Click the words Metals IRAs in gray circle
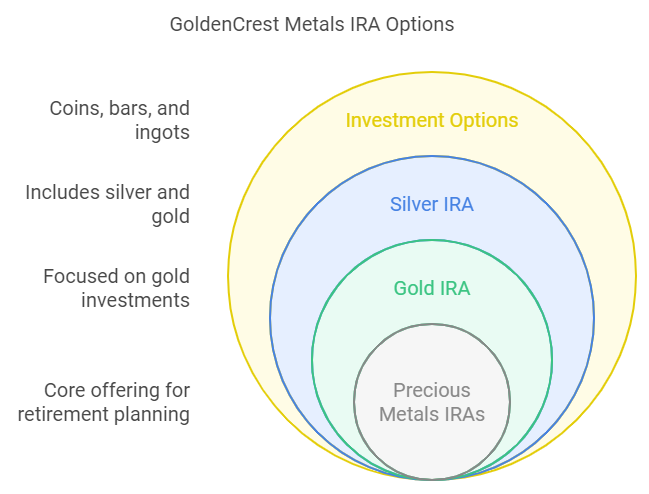This screenshot has height=494, width=649. [x=432, y=414]
